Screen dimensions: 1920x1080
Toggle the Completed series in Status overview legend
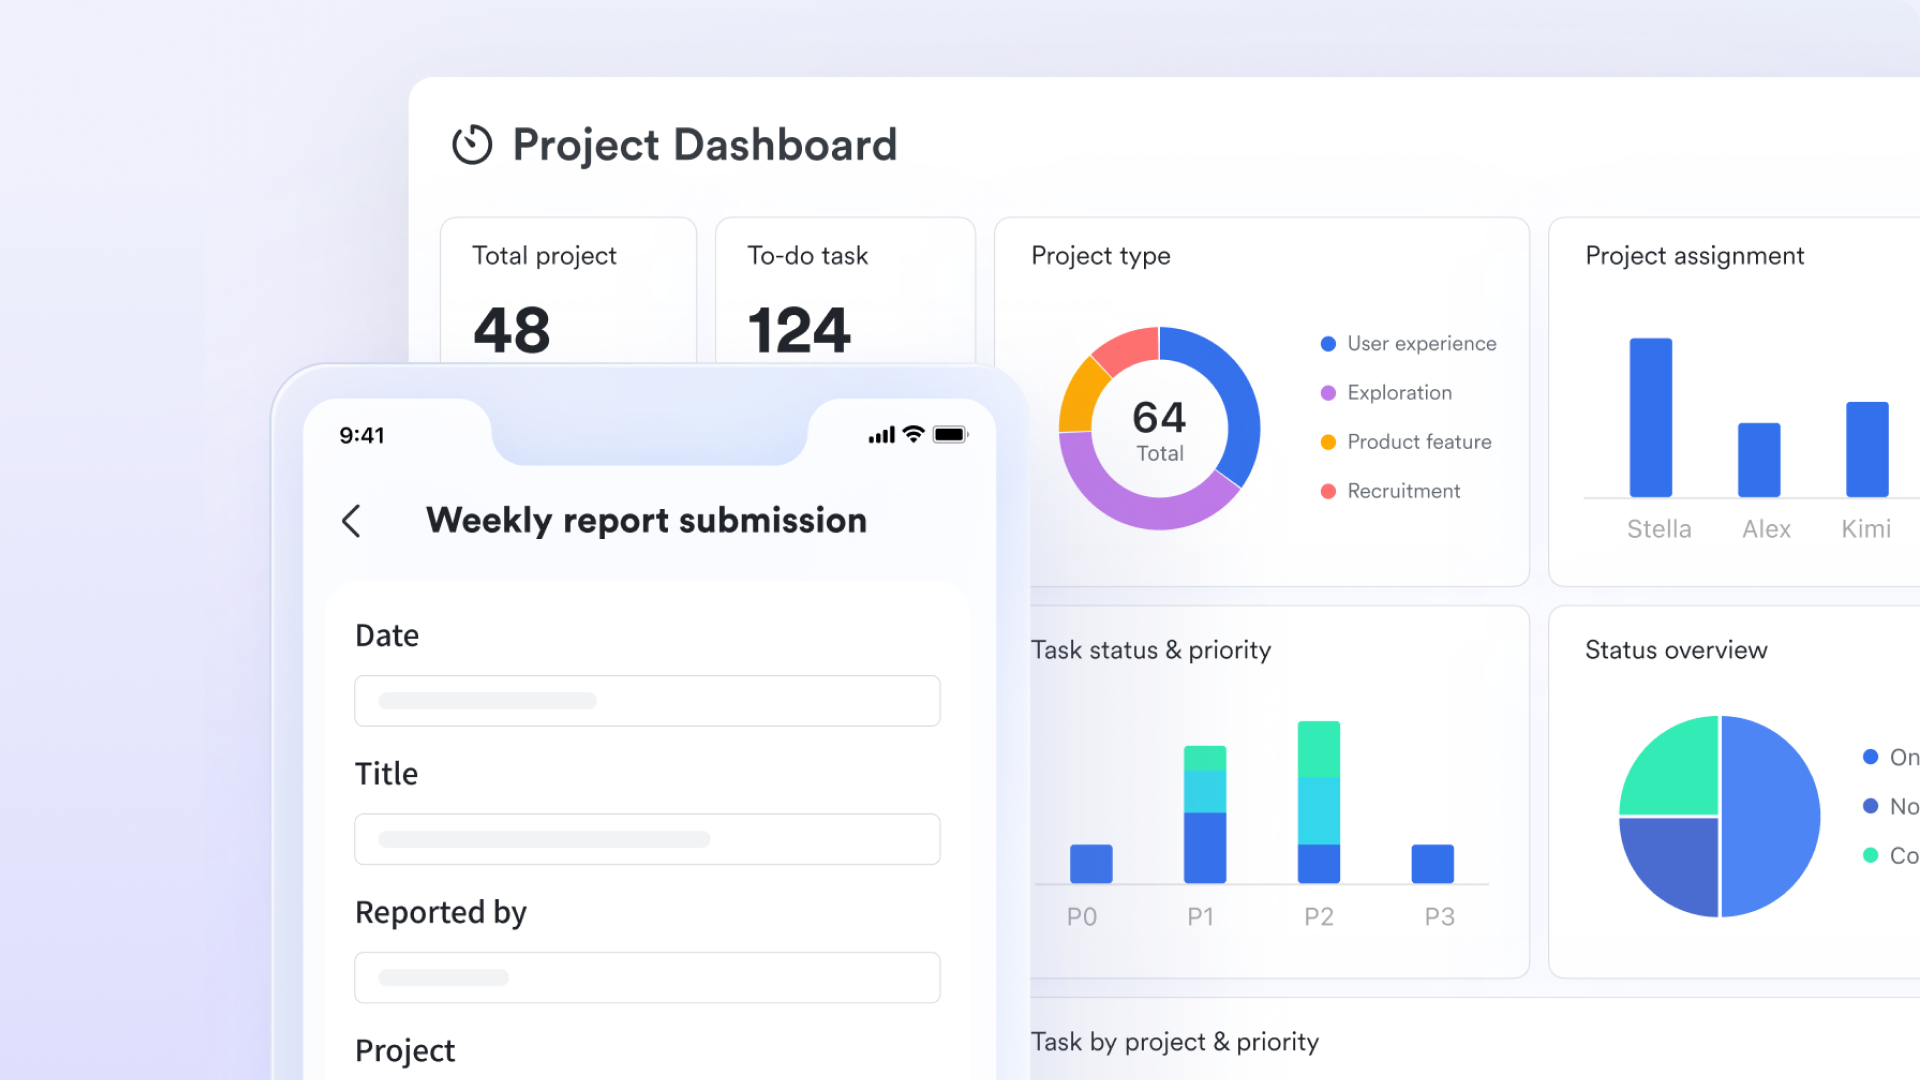click(1870, 855)
